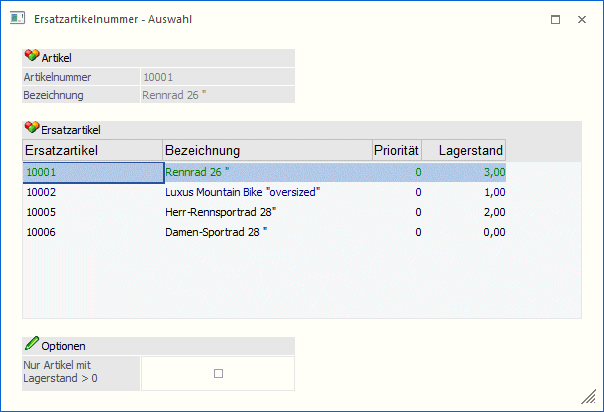Image resolution: width=604 pixels, height=412 pixels.
Task: Select row with article 10001
Action: click(x=92, y=172)
